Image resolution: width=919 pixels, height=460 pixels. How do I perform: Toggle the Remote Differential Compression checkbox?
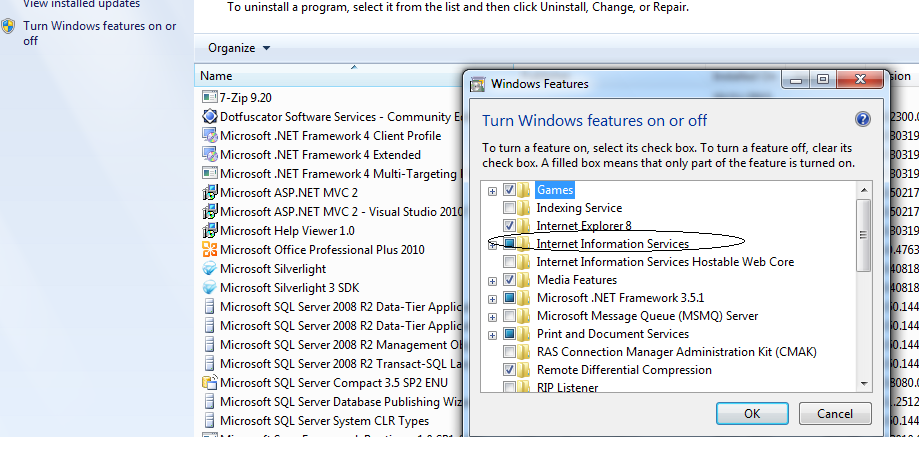pos(510,370)
